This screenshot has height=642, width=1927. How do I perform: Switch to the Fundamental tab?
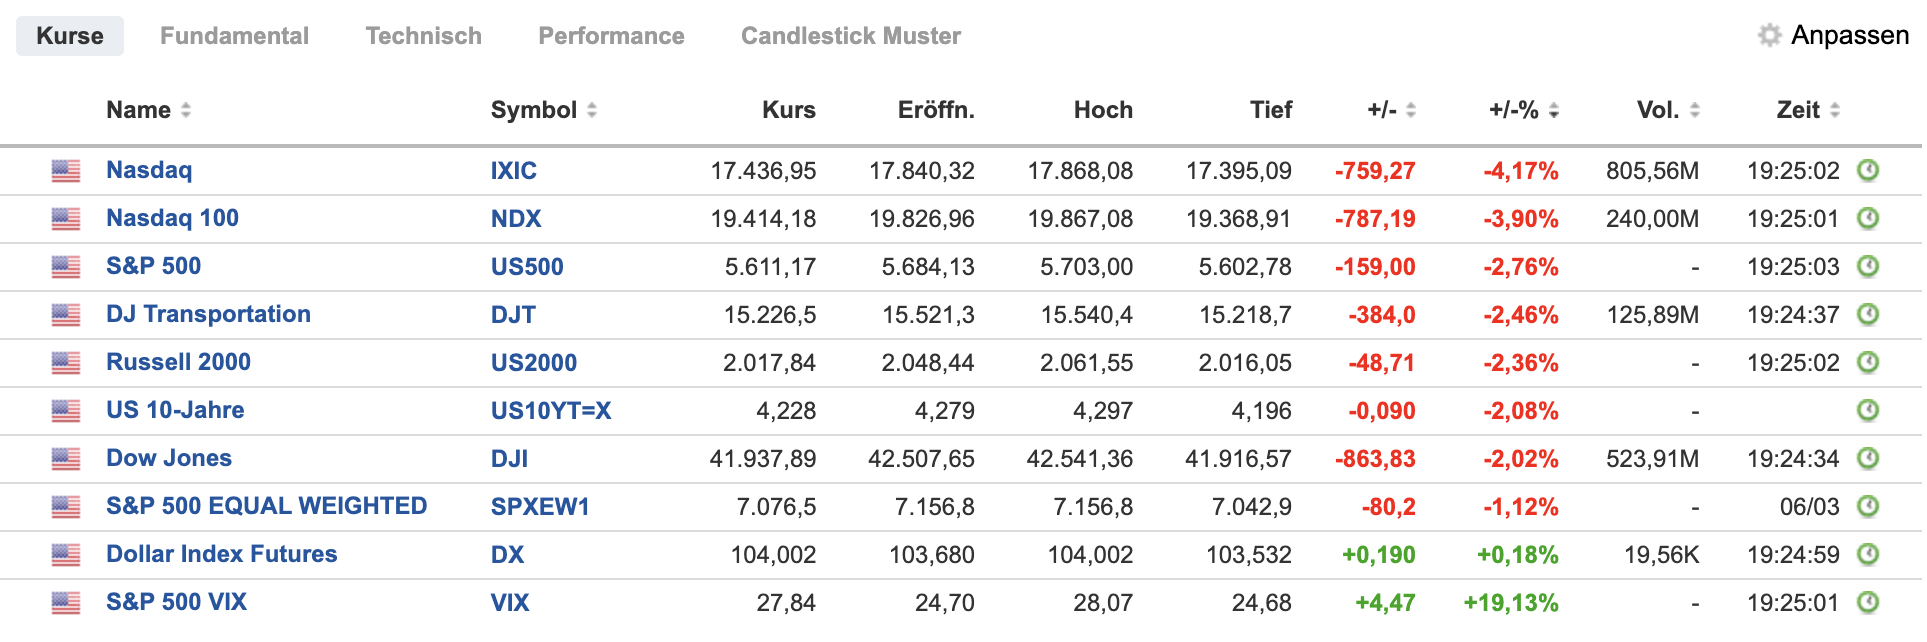(234, 36)
